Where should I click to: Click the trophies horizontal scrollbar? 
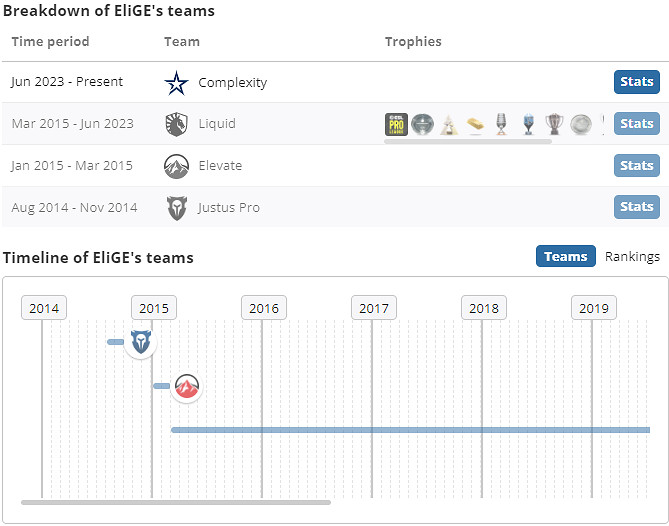point(467,142)
